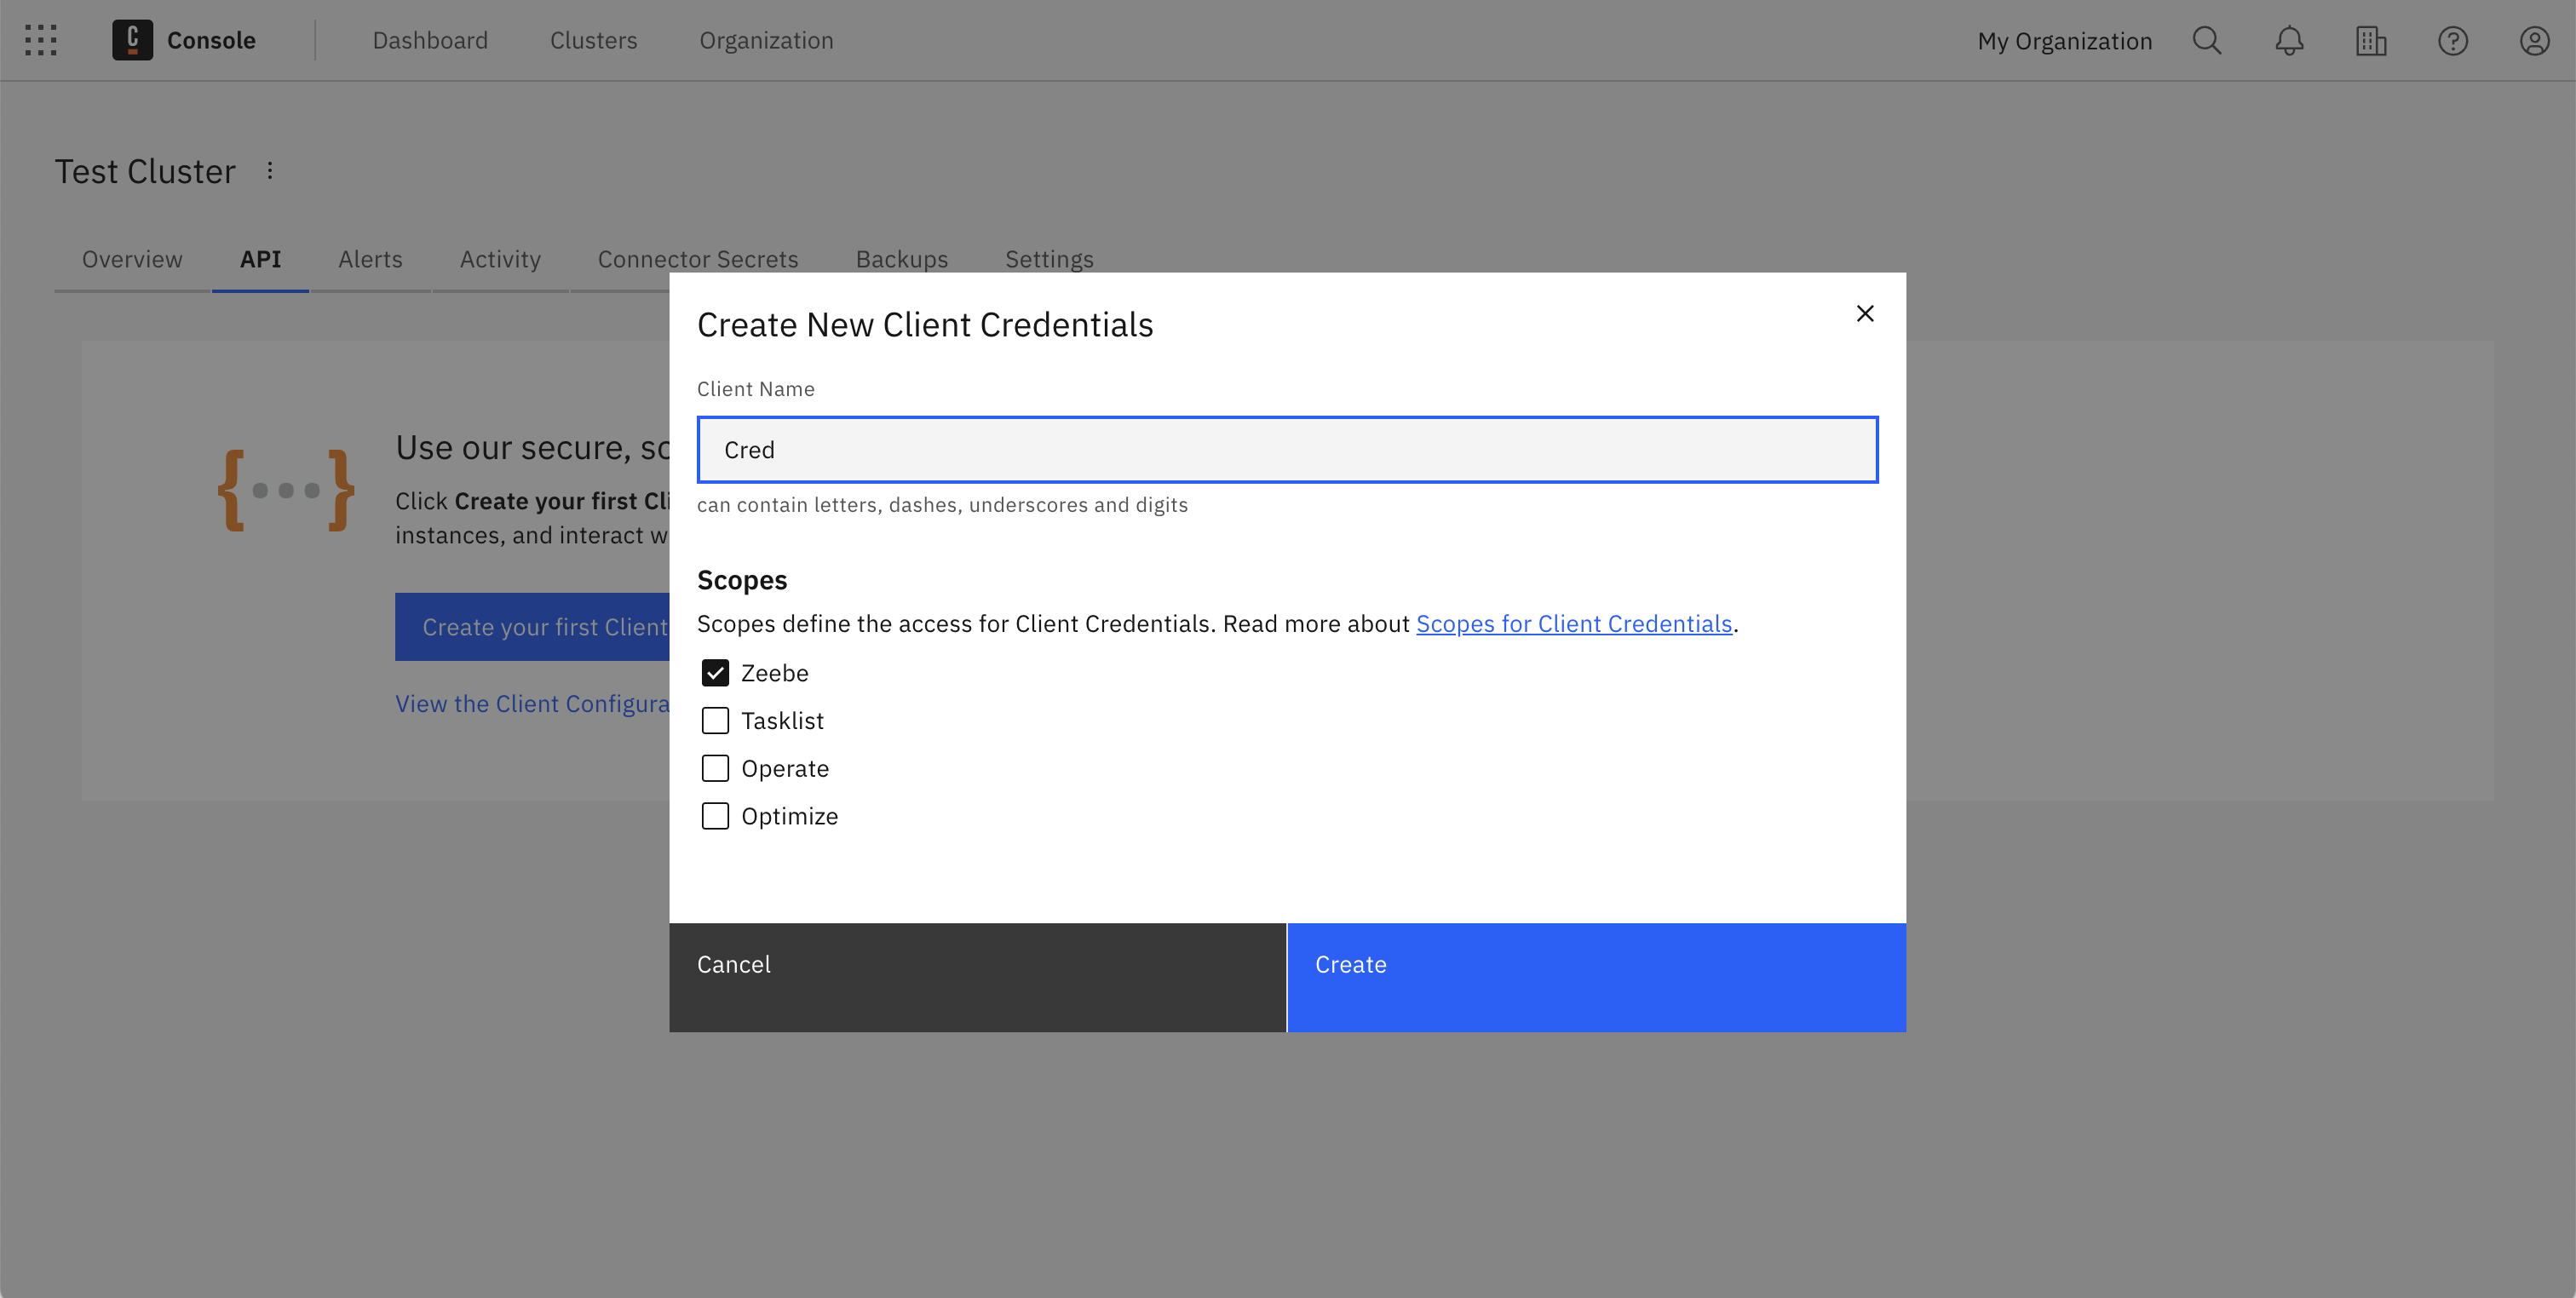Open the user profile menu
The height and width of the screenshot is (1298, 2576).
(x=2535, y=40)
